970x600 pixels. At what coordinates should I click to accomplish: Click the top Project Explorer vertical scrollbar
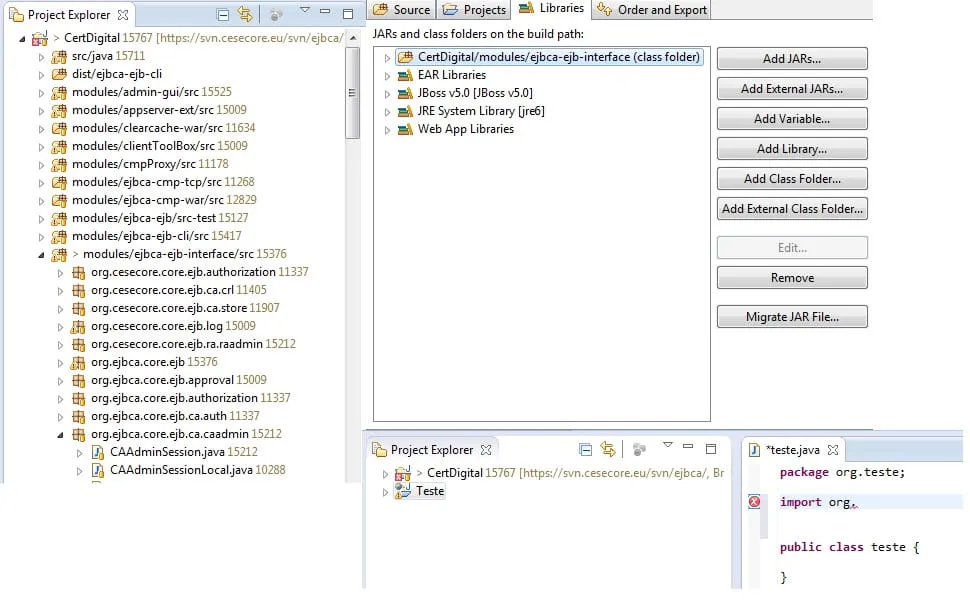[353, 93]
